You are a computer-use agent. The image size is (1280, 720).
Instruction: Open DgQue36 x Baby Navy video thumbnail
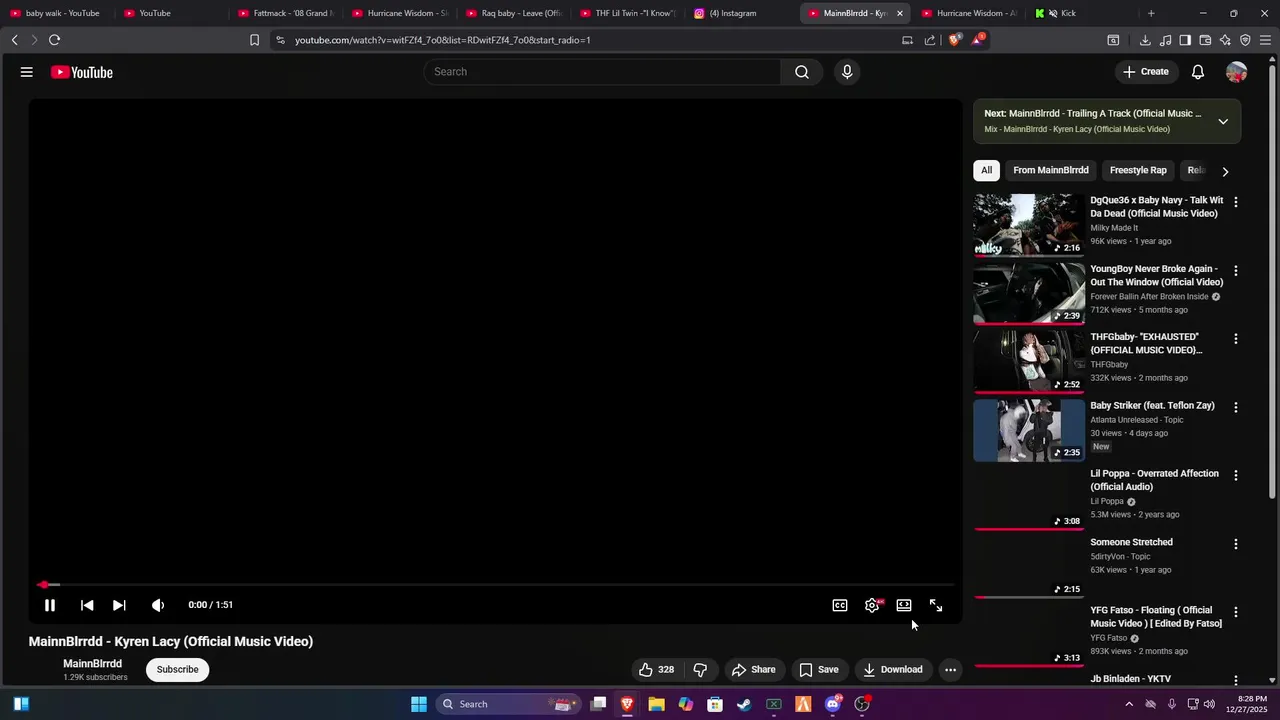coord(1029,225)
